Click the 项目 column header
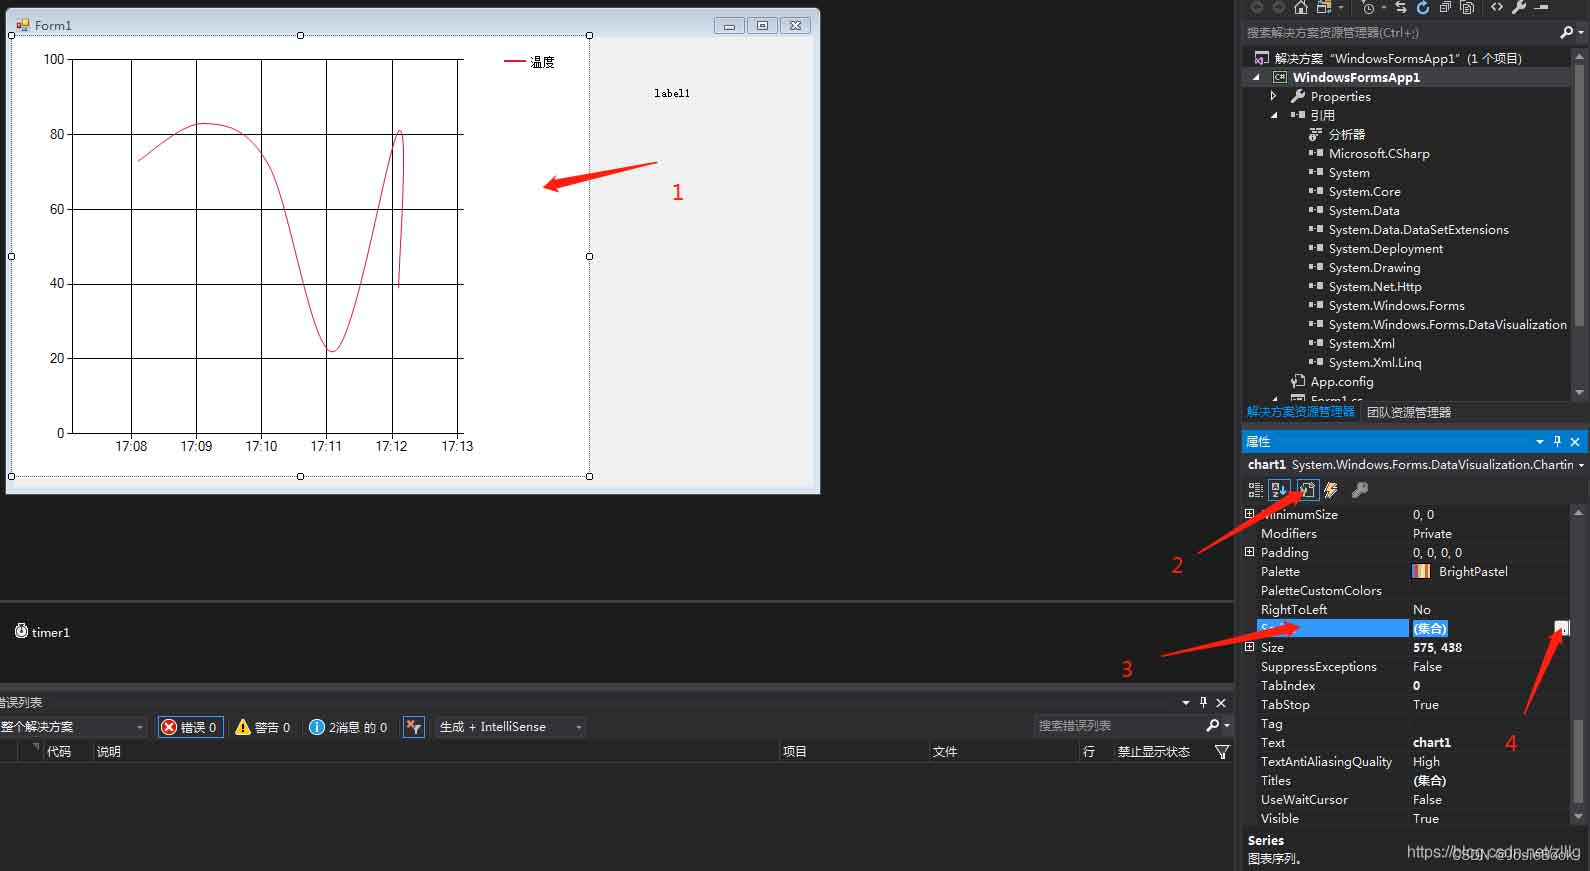Image resolution: width=1590 pixels, height=871 pixels. pos(795,752)
